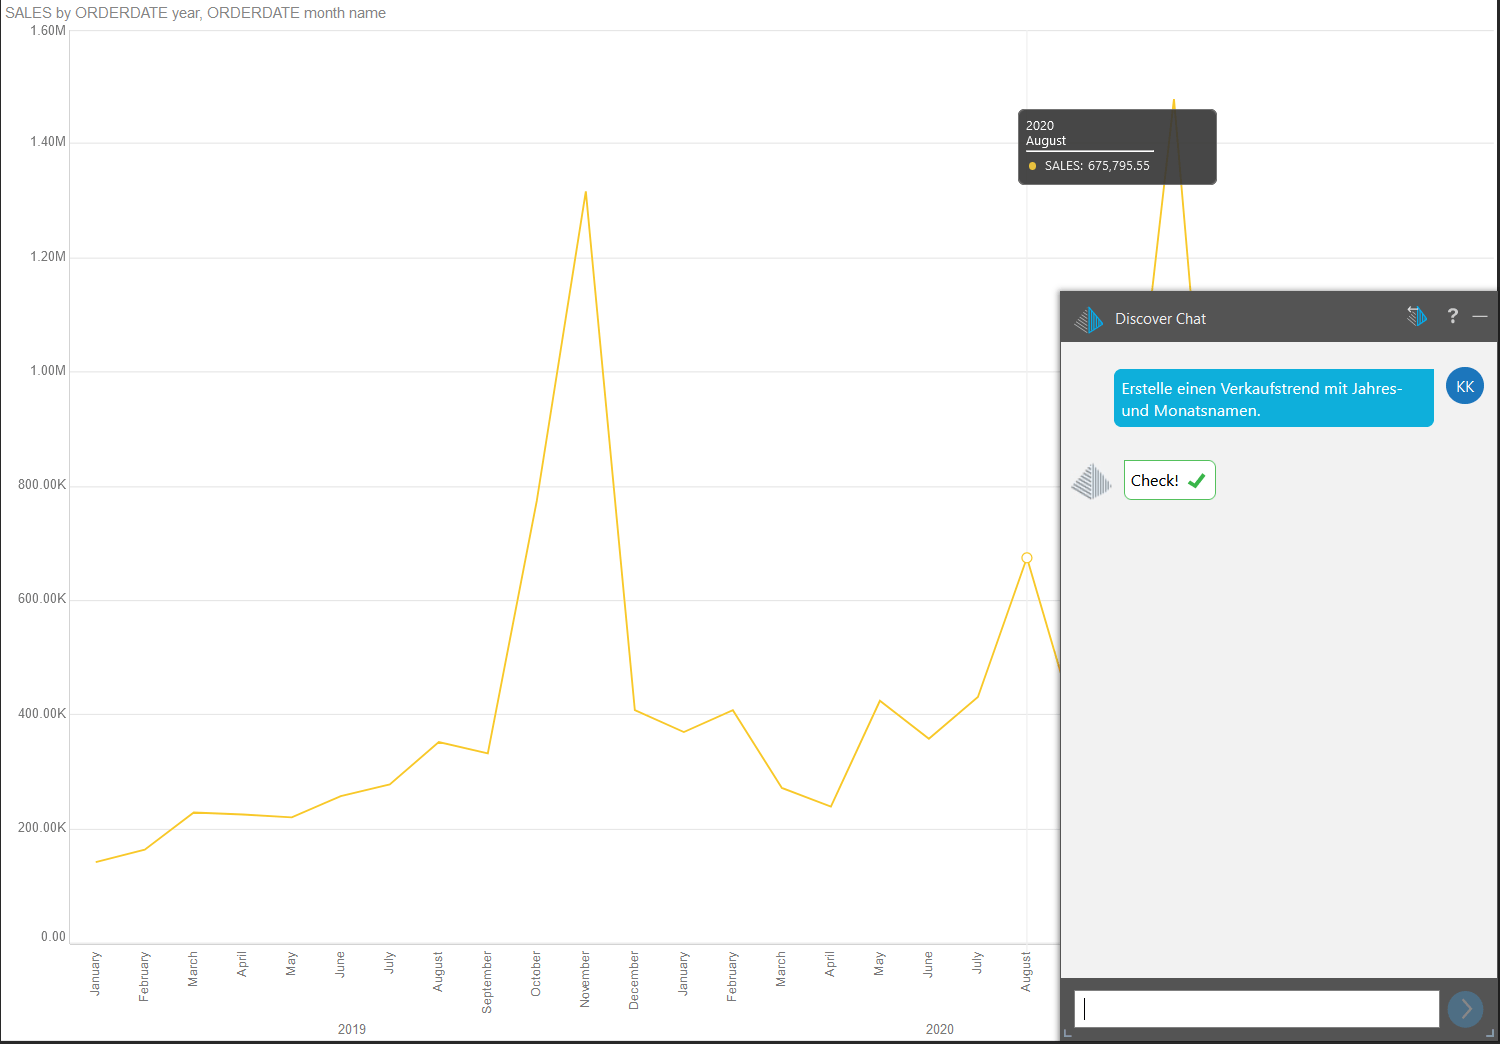
Task: Focus the chat message input field
Action: click(1256, 1009)
